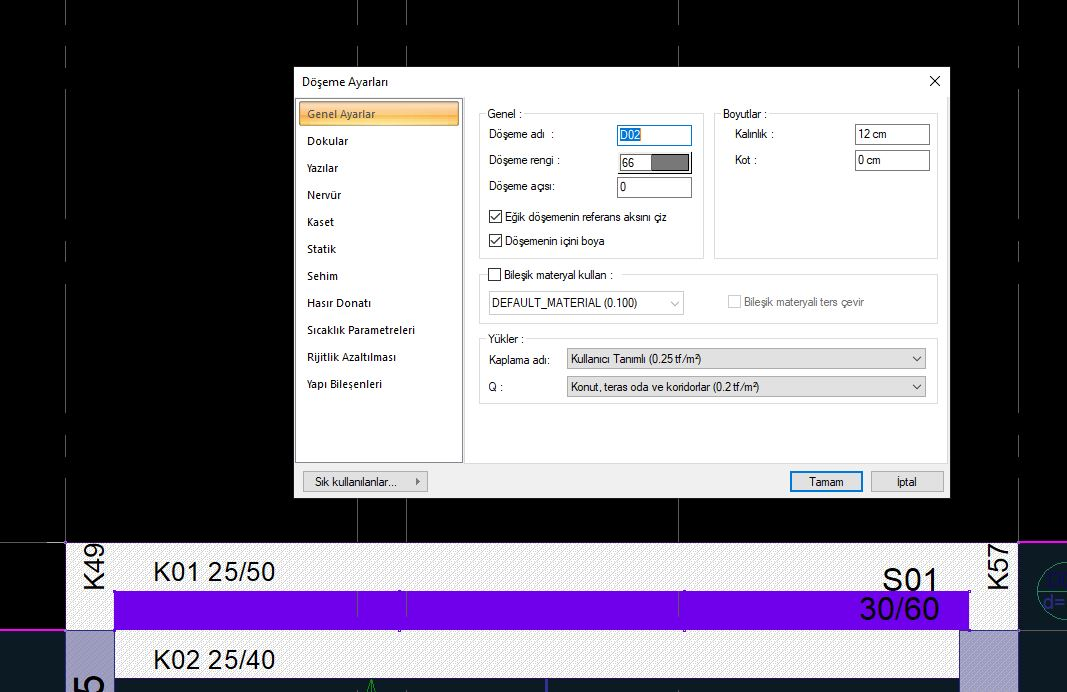This screenshot has width=1067, height=692.
Task: Open the Kaplama adı dropdown
Action: [746, 359]
